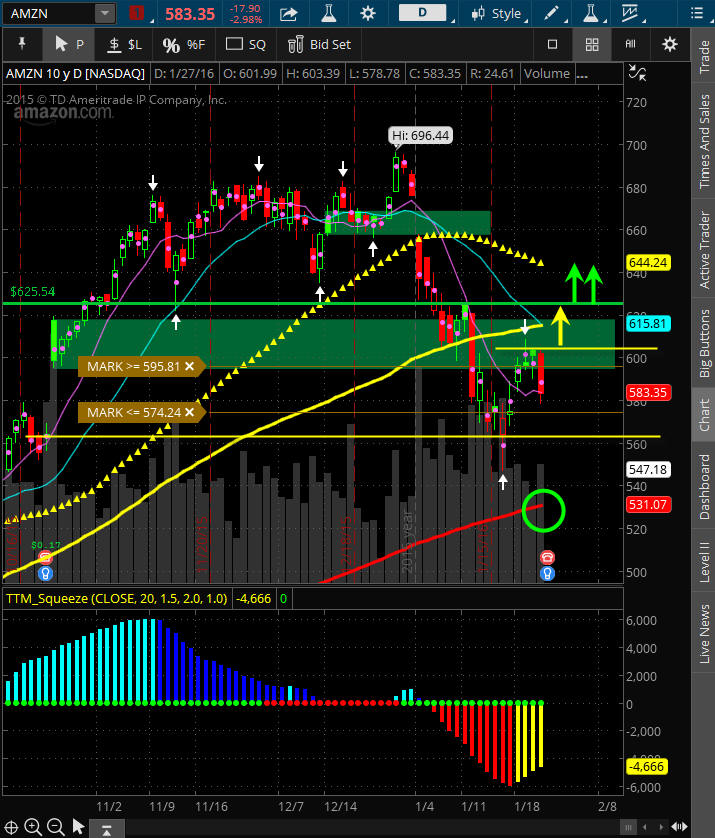Open the D timeframe dropdown
This screenshot has width=715, height=838.
423,13
